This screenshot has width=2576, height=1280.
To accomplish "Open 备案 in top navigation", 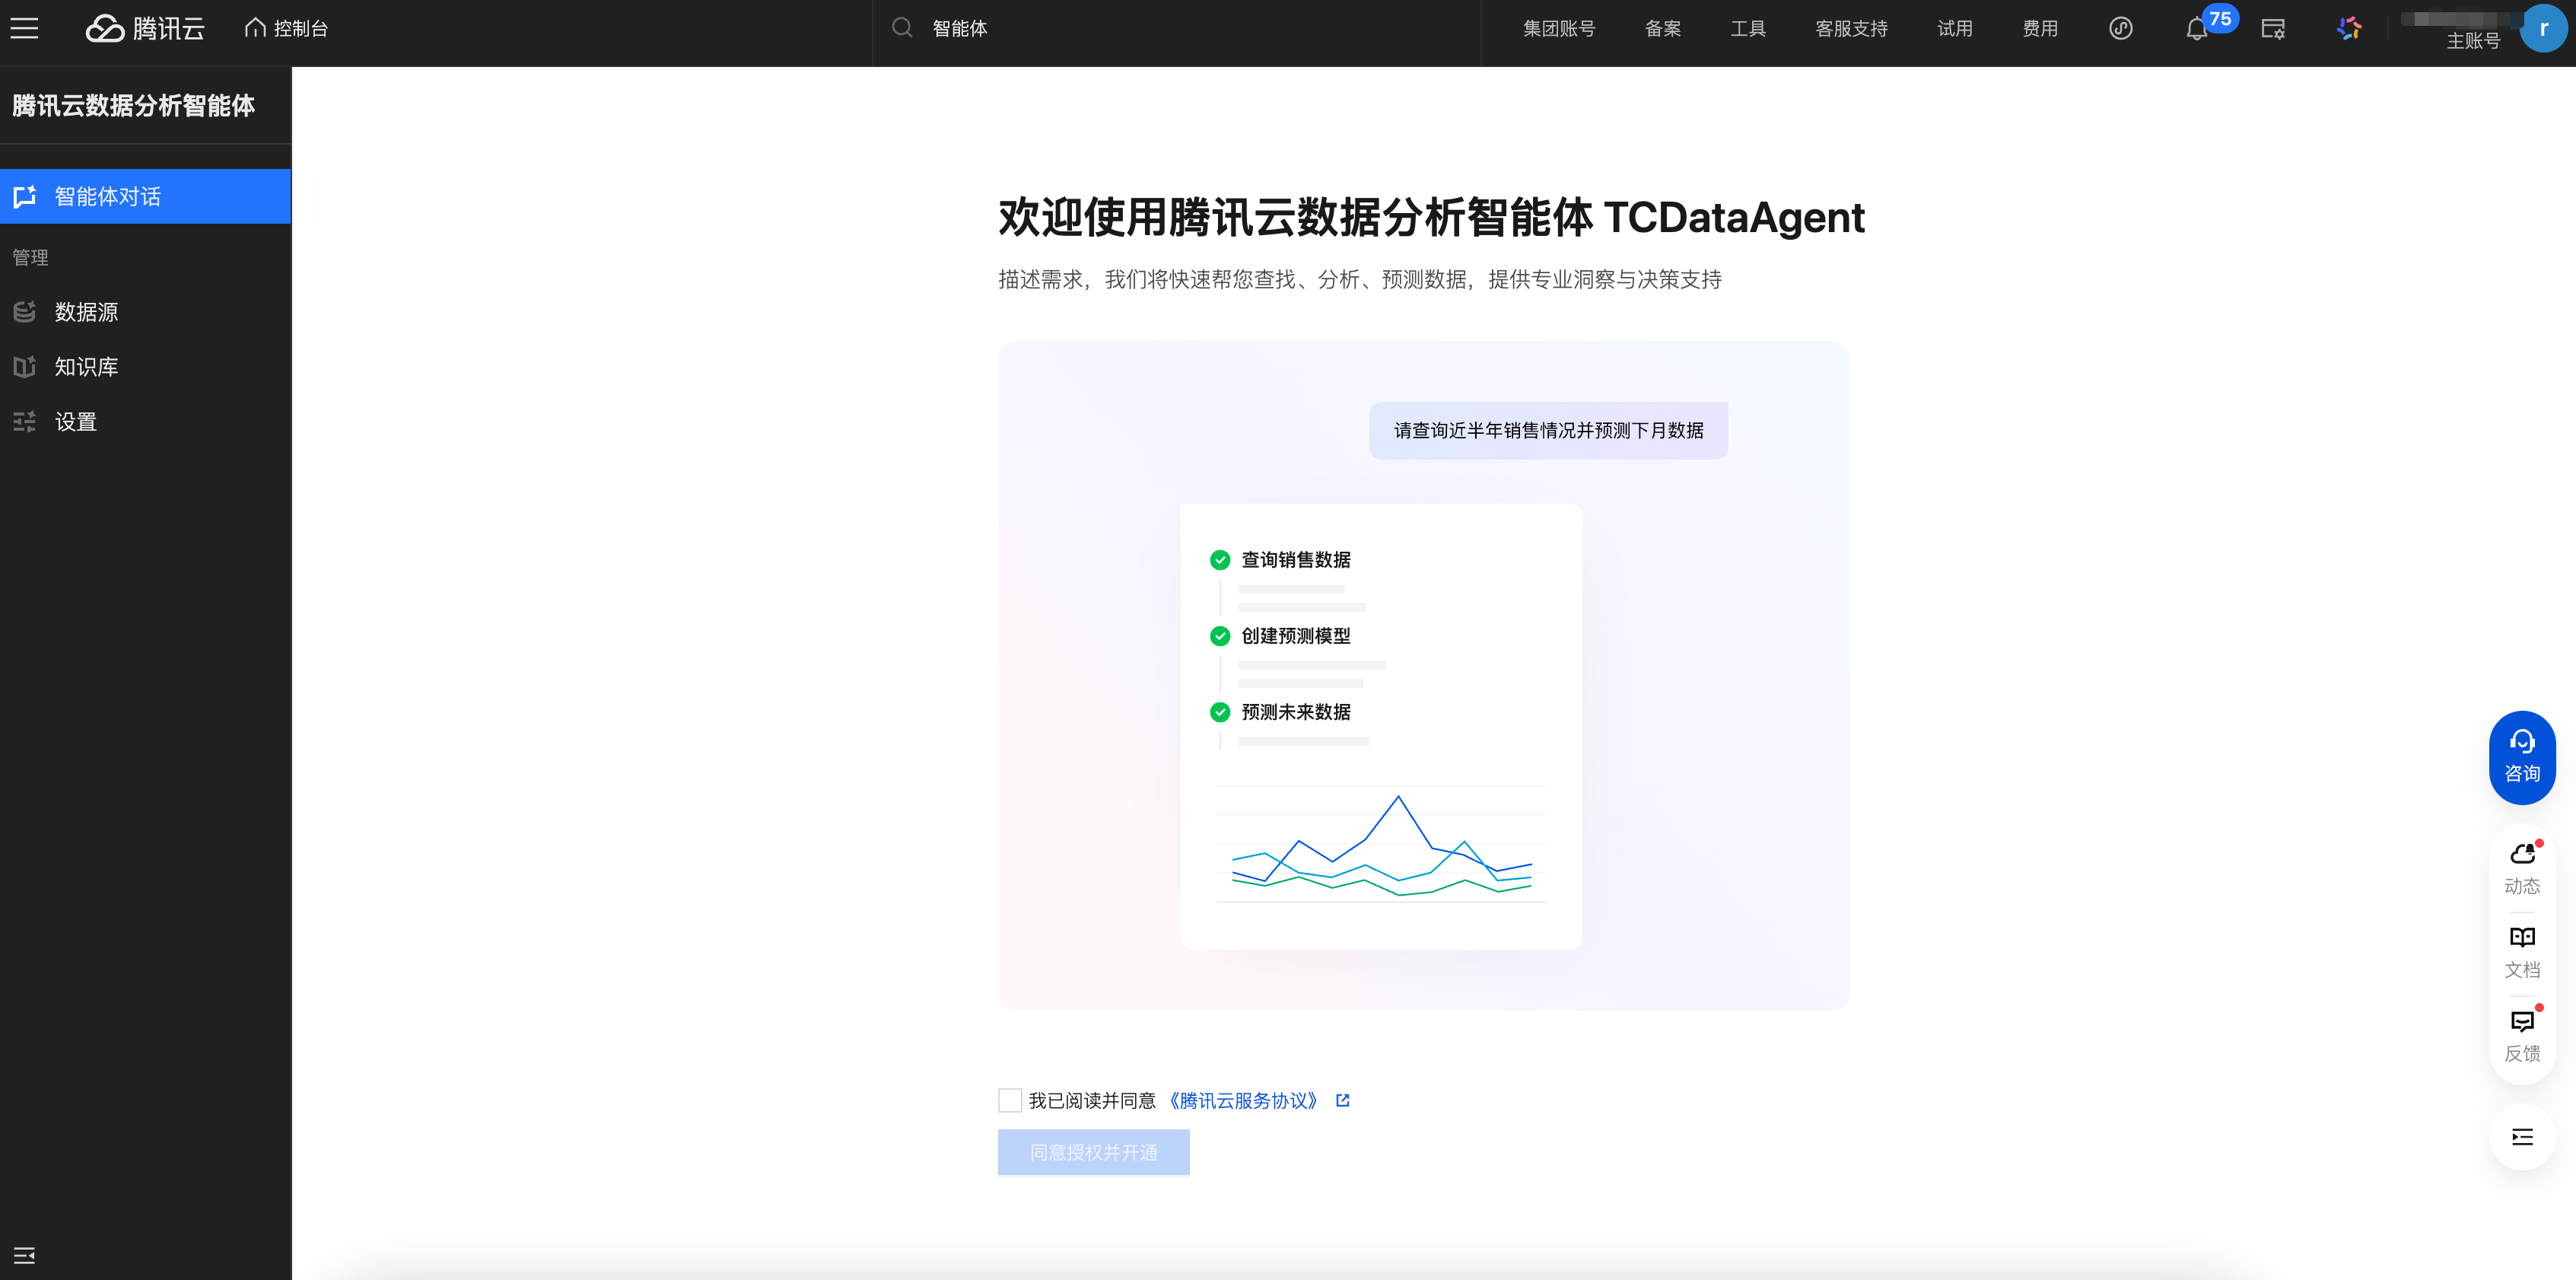I will coord(1663,28).
